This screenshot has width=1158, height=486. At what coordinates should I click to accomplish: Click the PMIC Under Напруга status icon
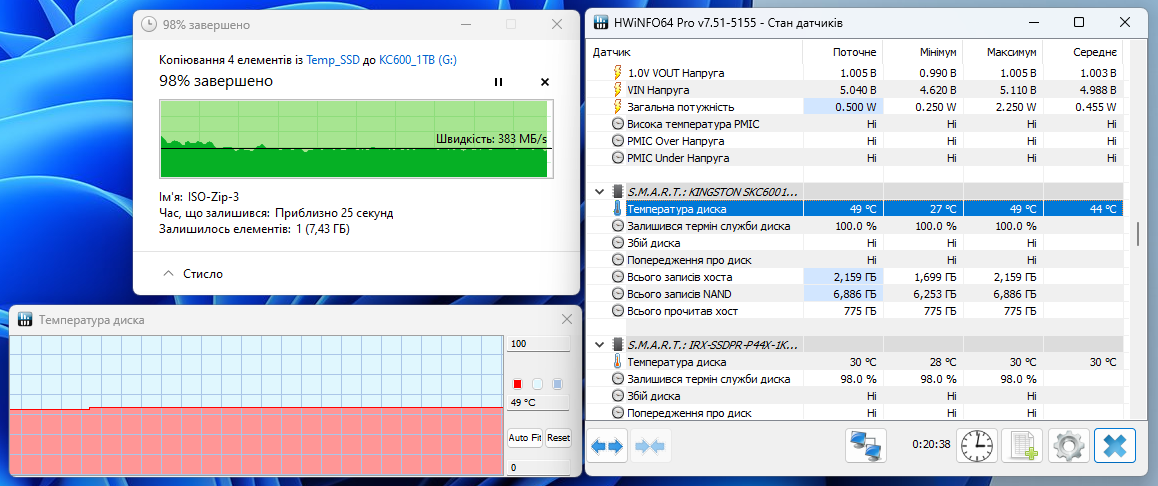coord(617,157)
